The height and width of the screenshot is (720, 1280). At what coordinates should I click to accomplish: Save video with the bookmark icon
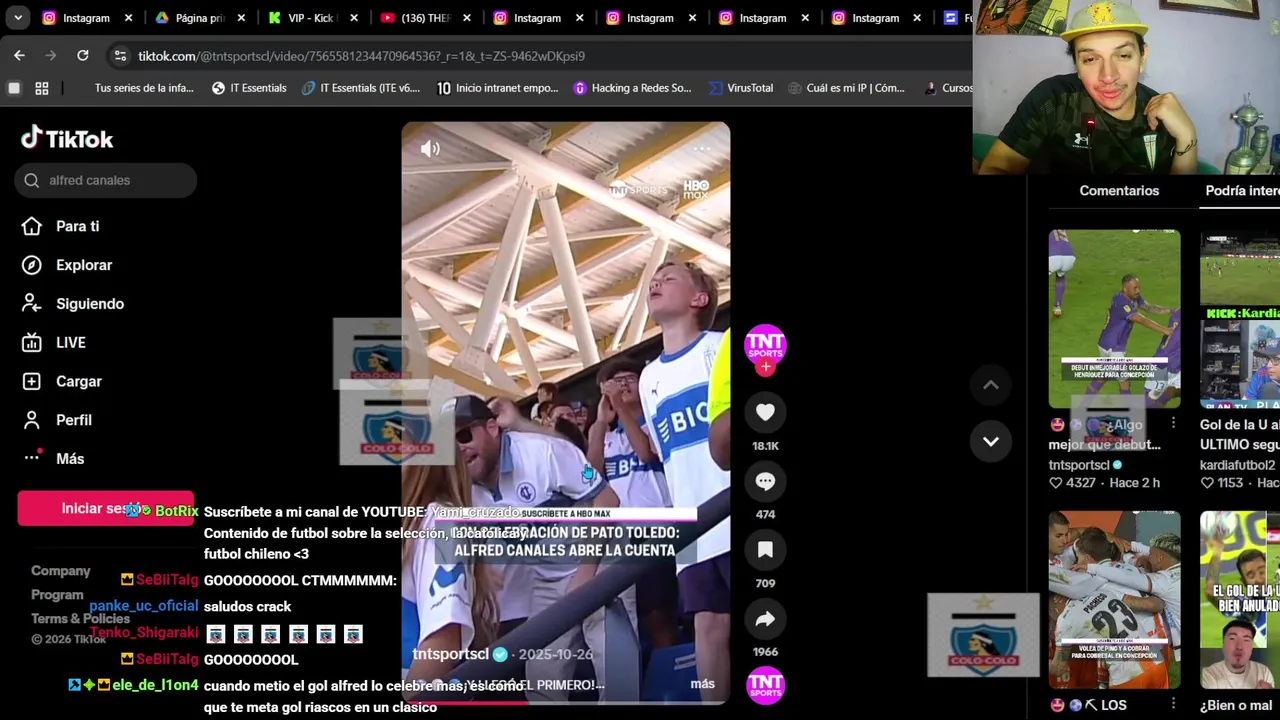coord(765,550)
